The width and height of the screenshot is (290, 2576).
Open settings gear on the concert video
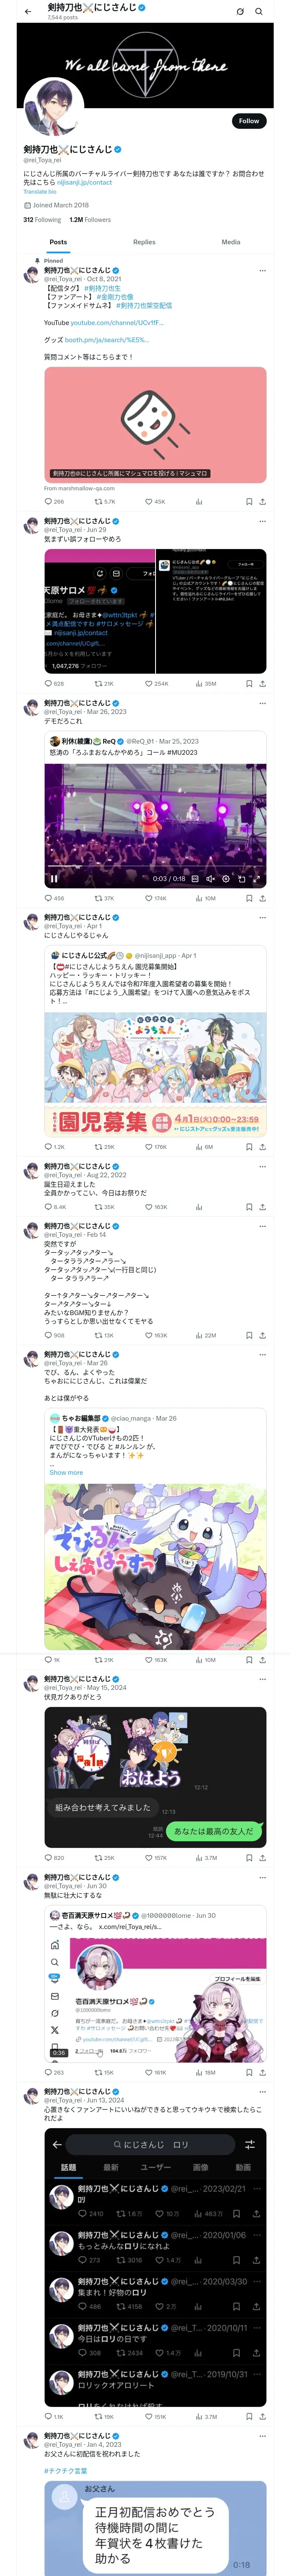pyautogui.click(x=226, y=879)
